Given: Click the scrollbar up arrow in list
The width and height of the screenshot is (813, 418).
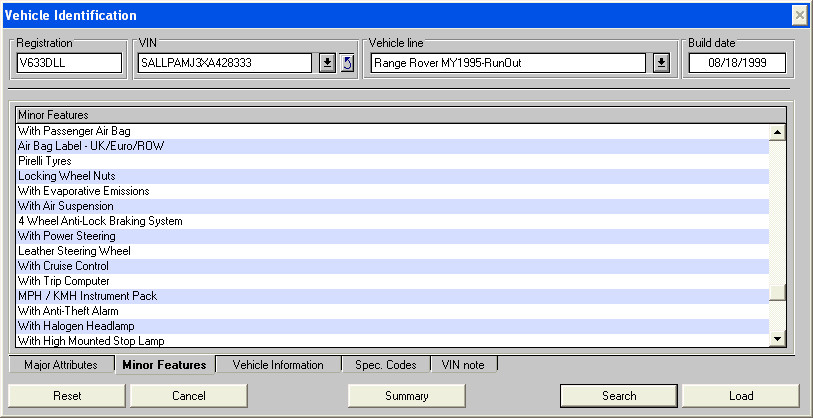Looking at the screenshot, I should coord(777,133).
